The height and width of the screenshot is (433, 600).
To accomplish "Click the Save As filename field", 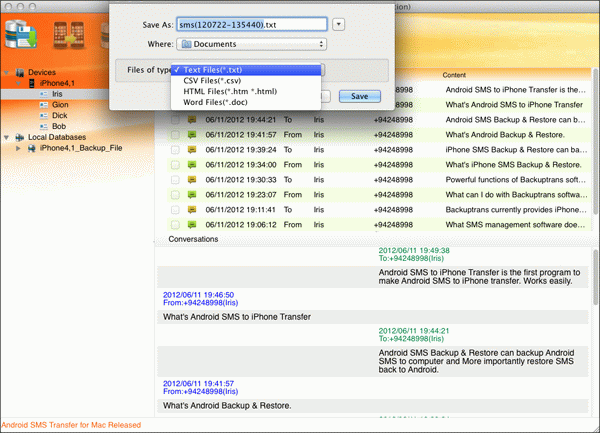I will (x=252, y=24).
